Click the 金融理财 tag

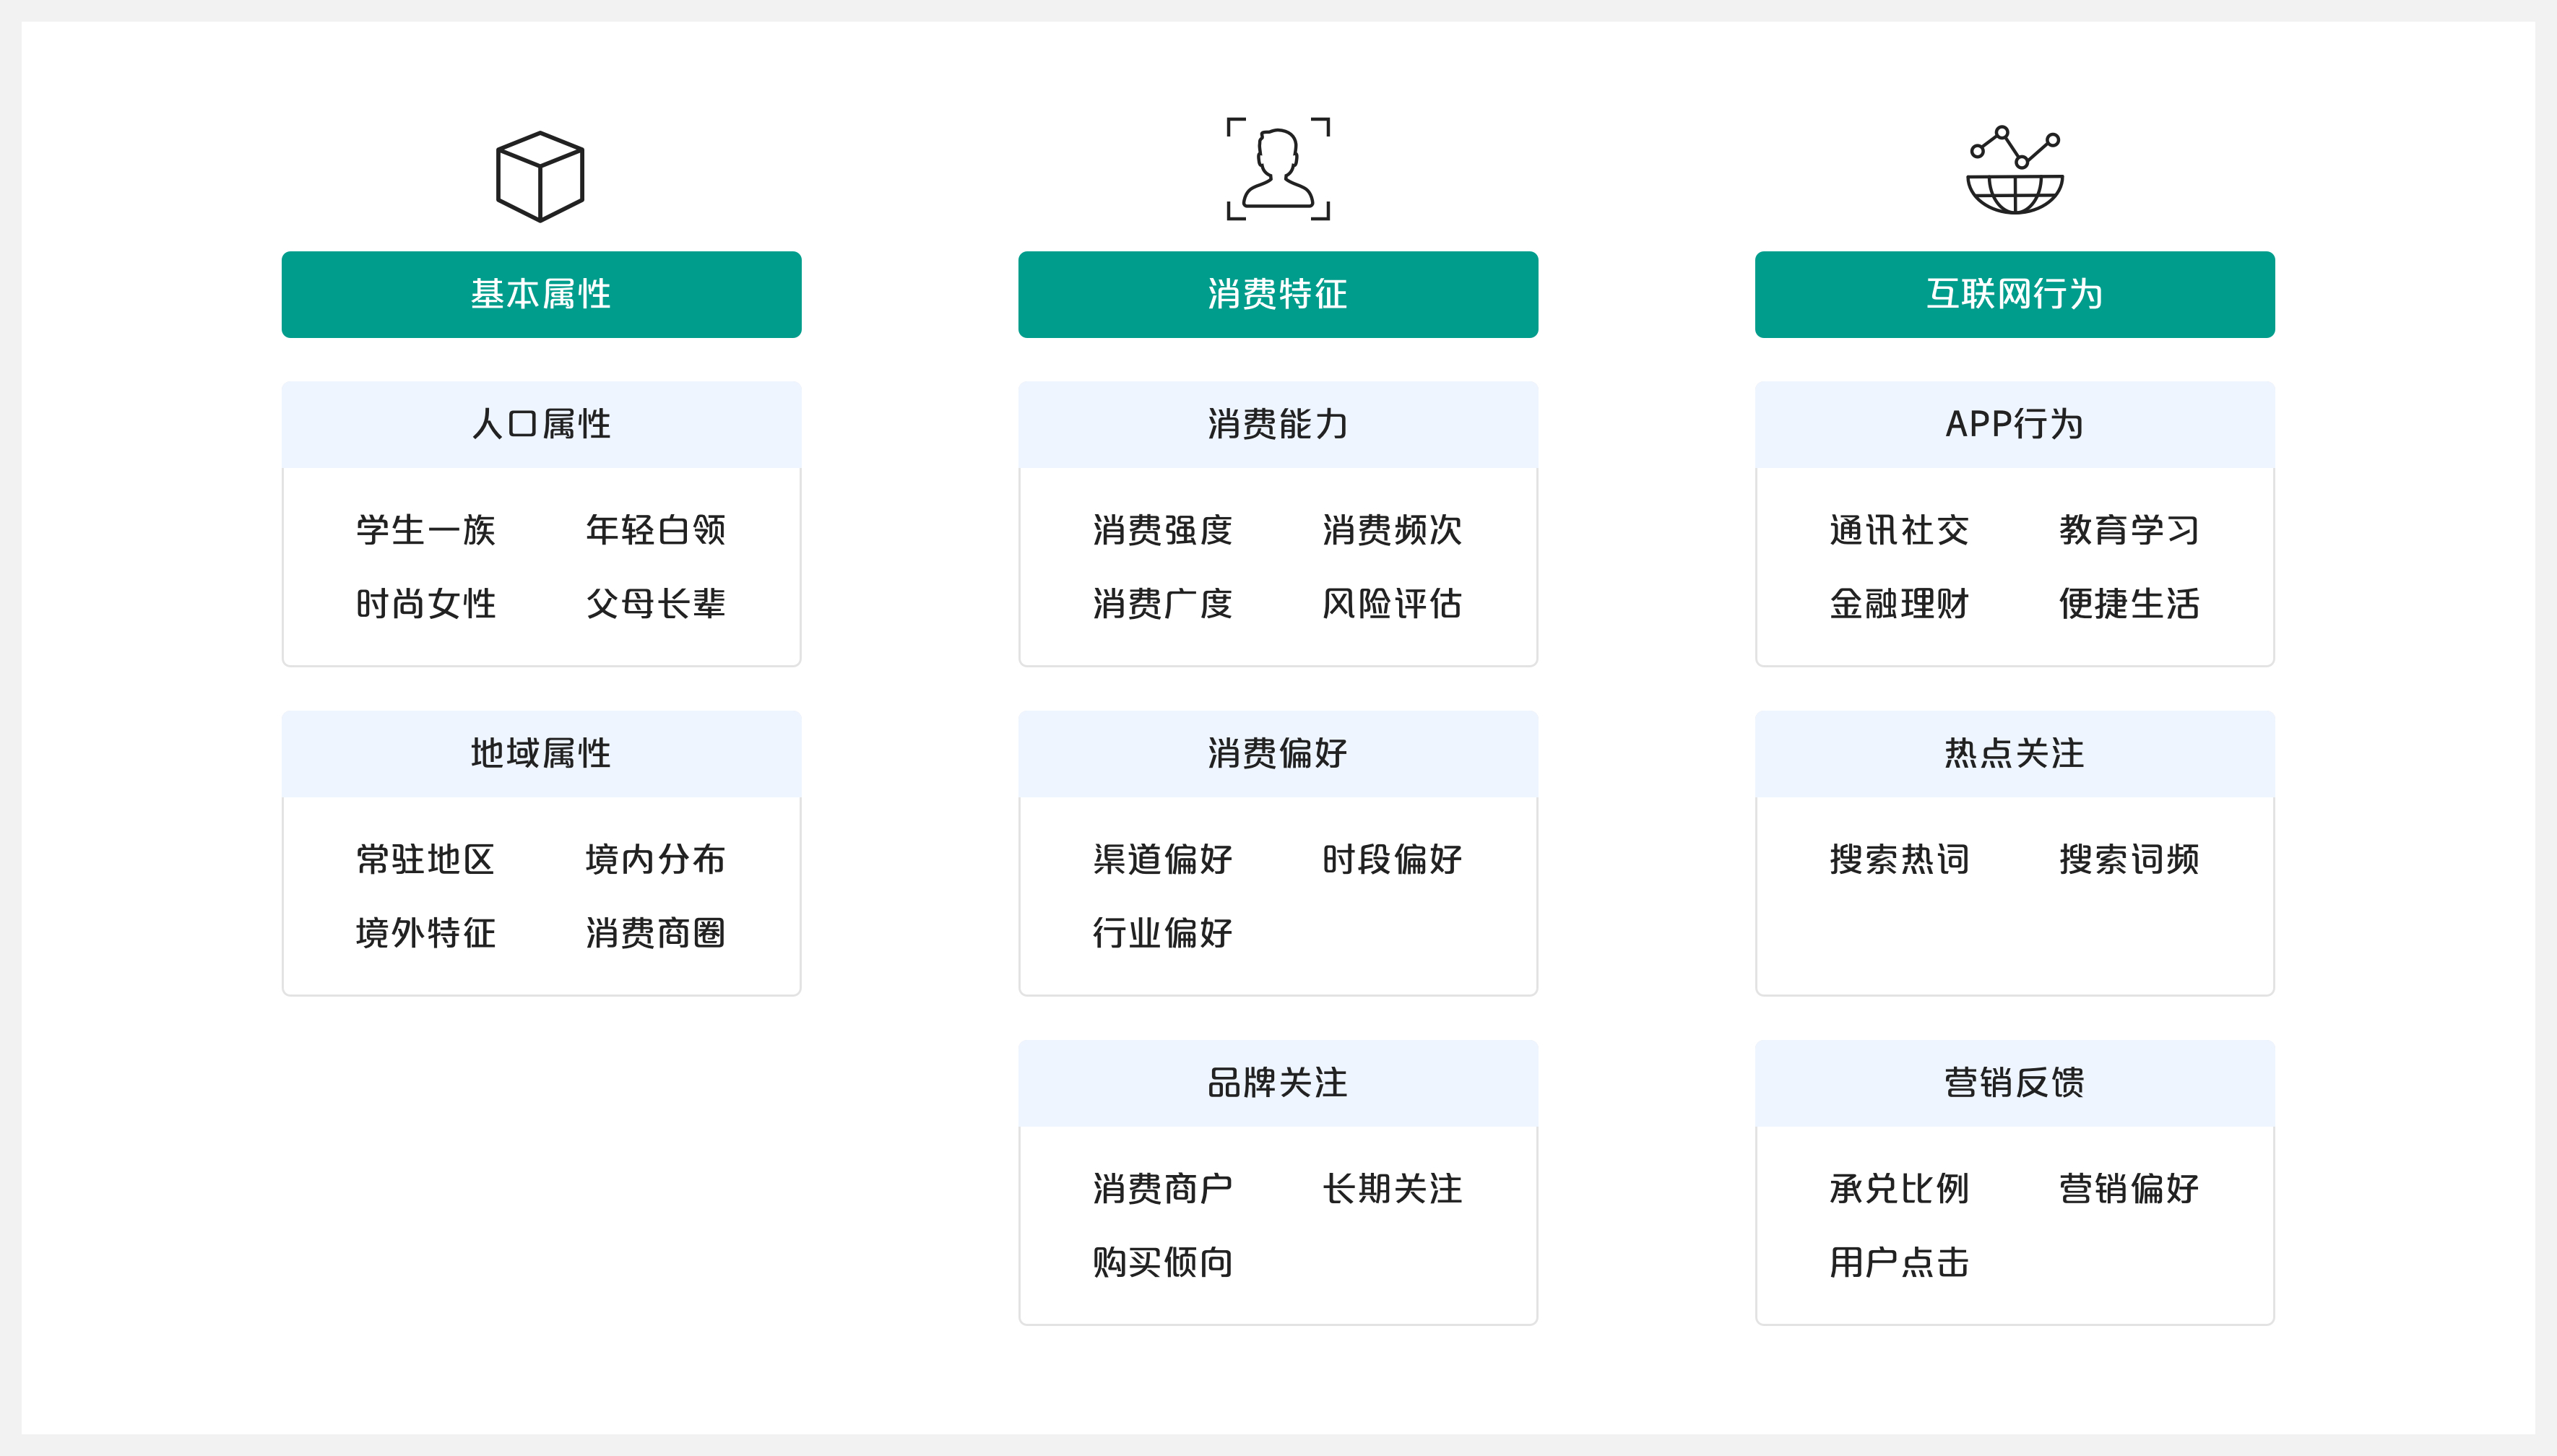click(1900, 604)
